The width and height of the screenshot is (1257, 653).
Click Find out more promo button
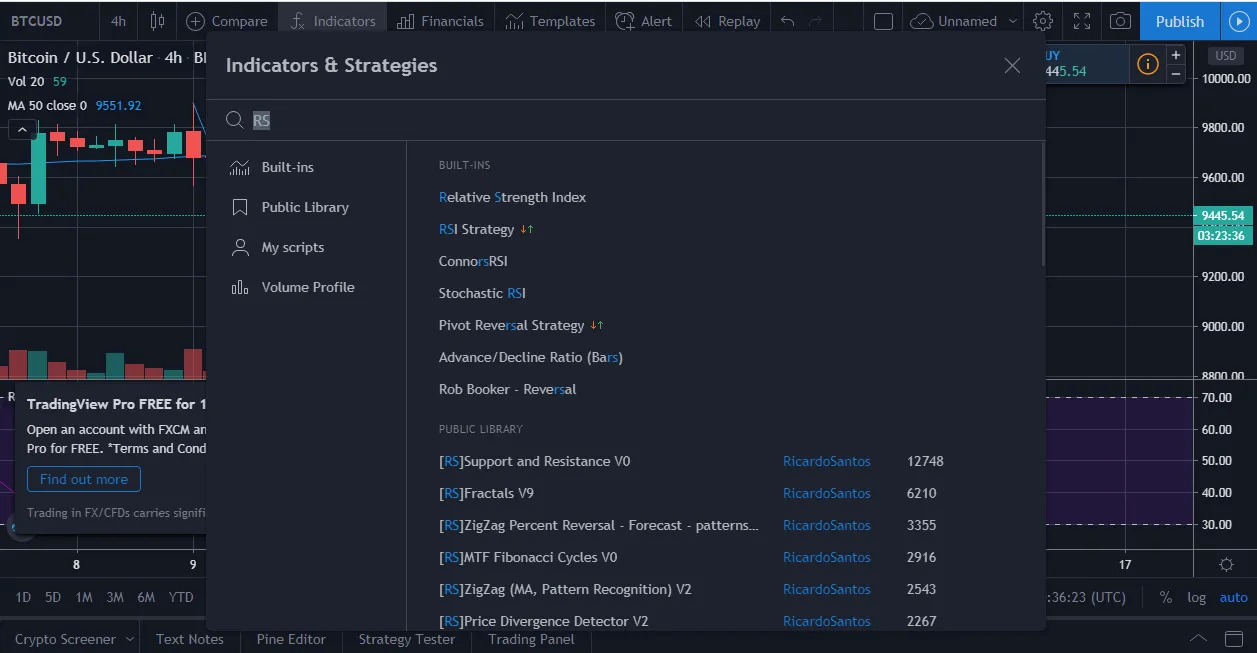tap(84, 479)
